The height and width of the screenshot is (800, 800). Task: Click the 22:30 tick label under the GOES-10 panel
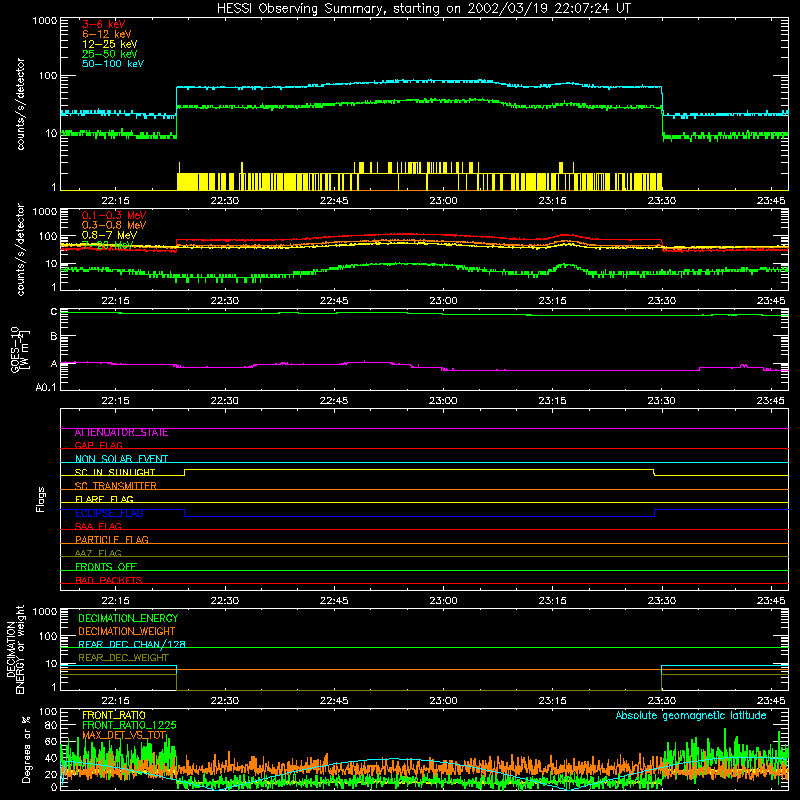[x=224, y=401]
